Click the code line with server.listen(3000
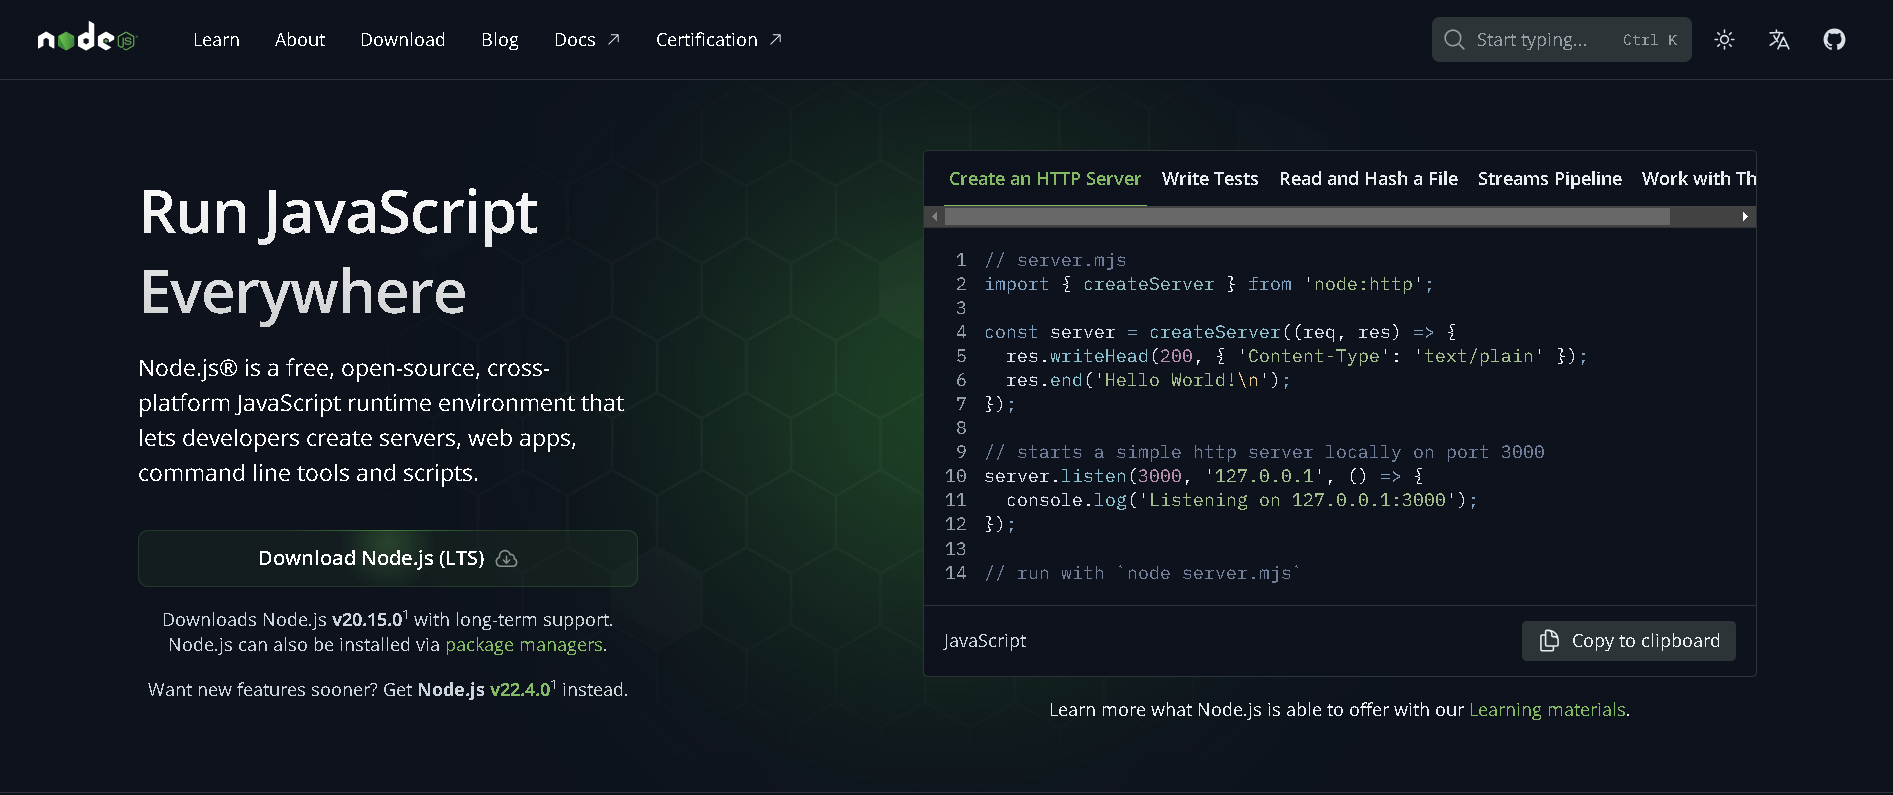The image size is (1893, 795). [x=1204, y=476]
